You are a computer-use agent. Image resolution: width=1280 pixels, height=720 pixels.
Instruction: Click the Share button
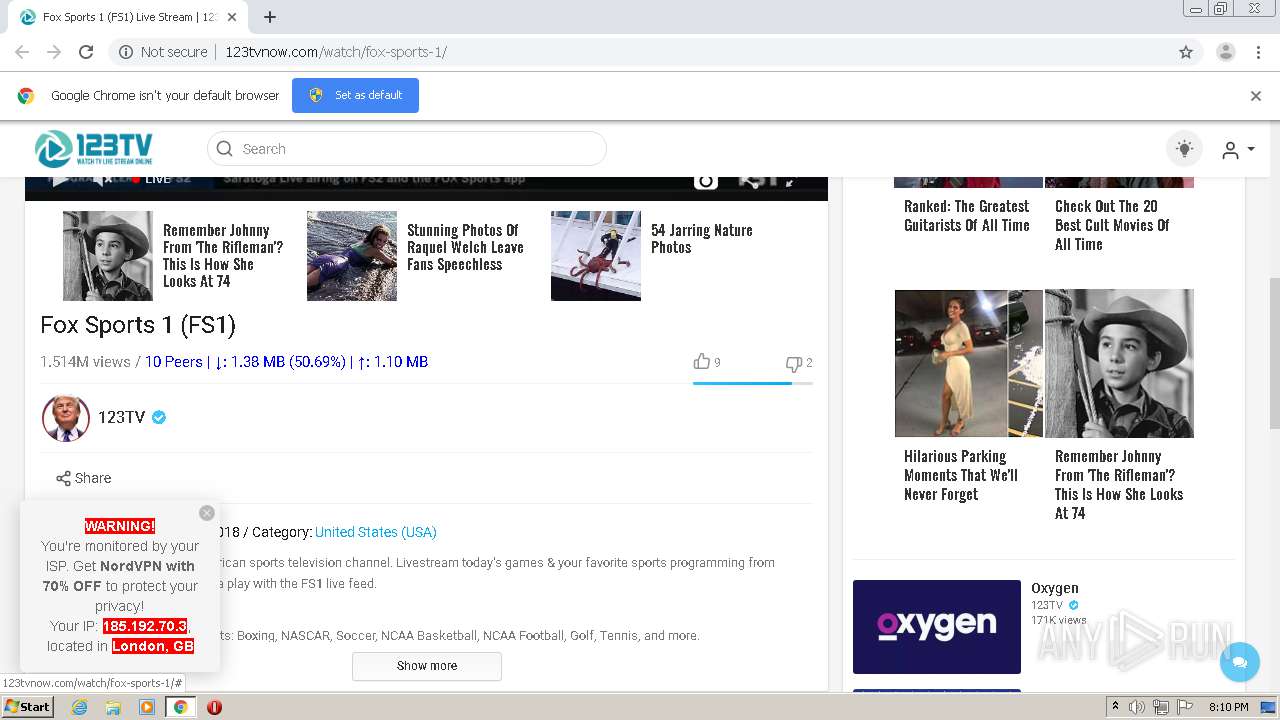pos(83,478)
